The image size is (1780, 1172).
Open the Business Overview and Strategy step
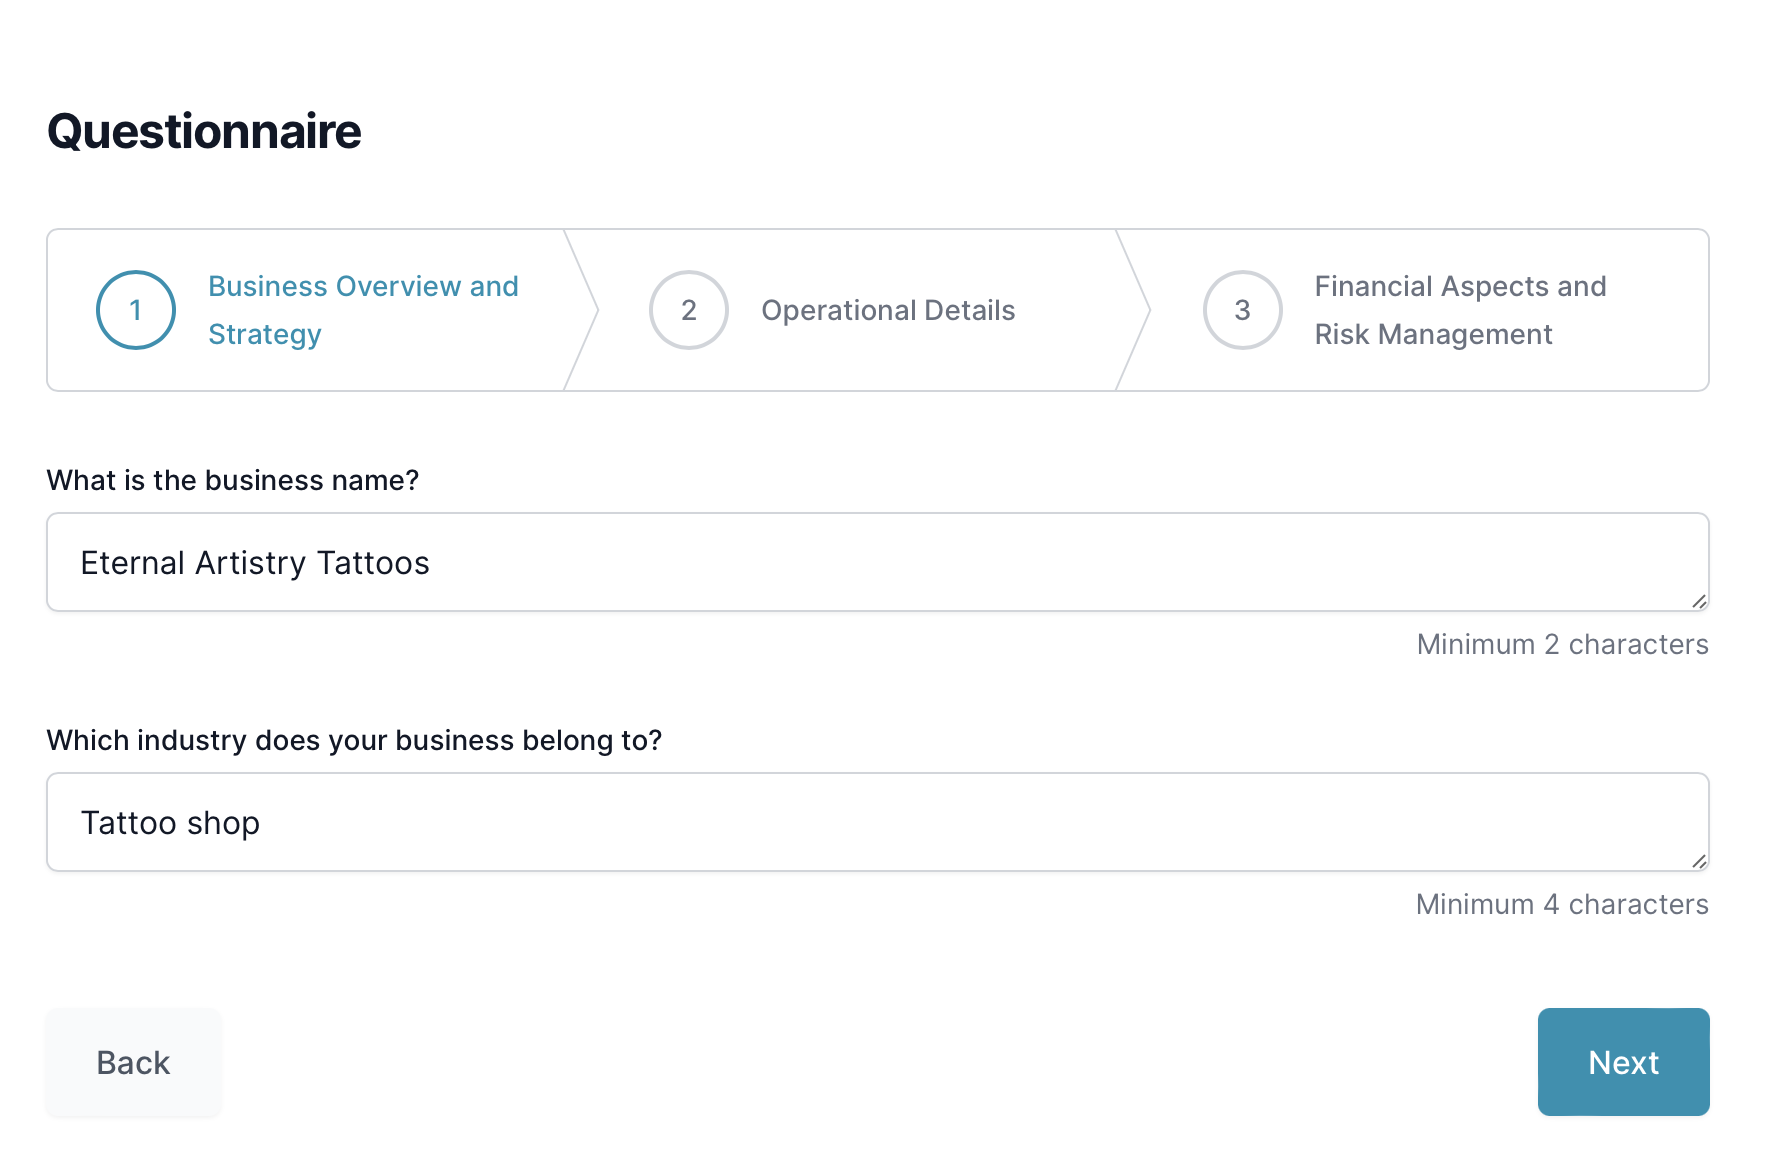tap(363, 310)
